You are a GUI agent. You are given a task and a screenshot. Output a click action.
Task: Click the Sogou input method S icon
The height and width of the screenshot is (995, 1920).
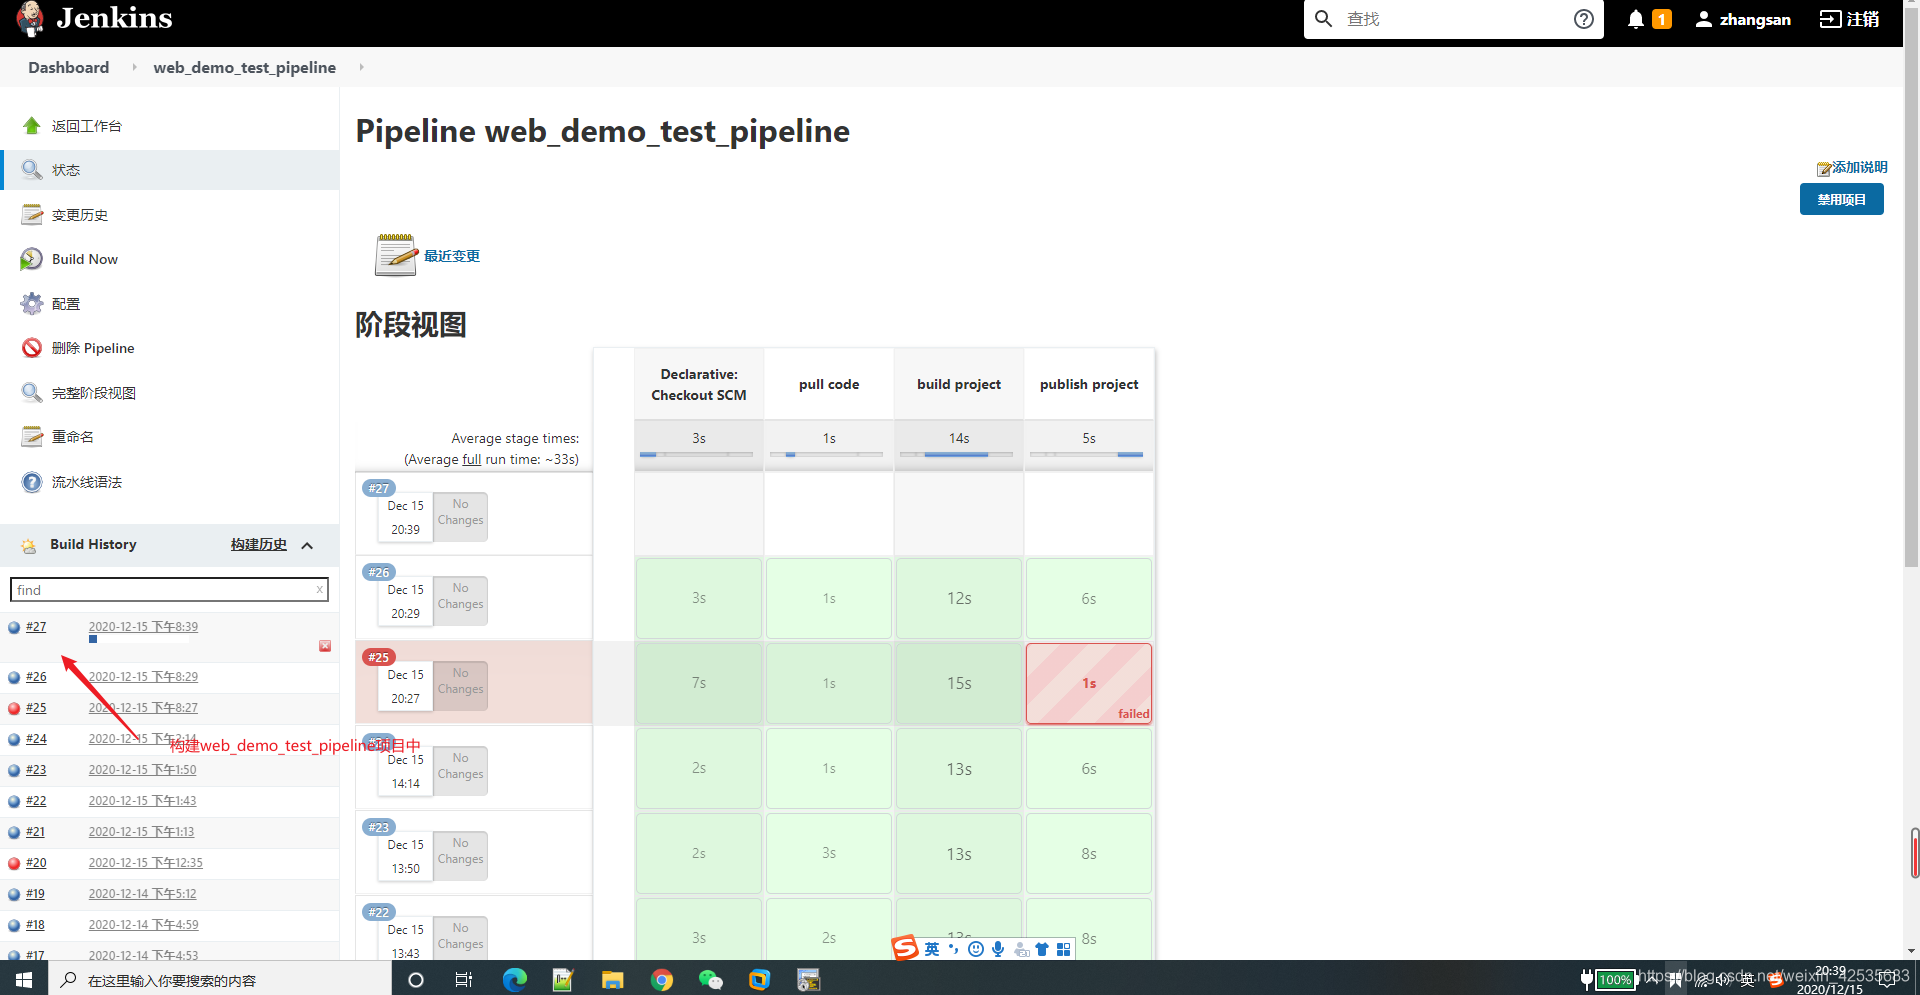pos(905,947)
